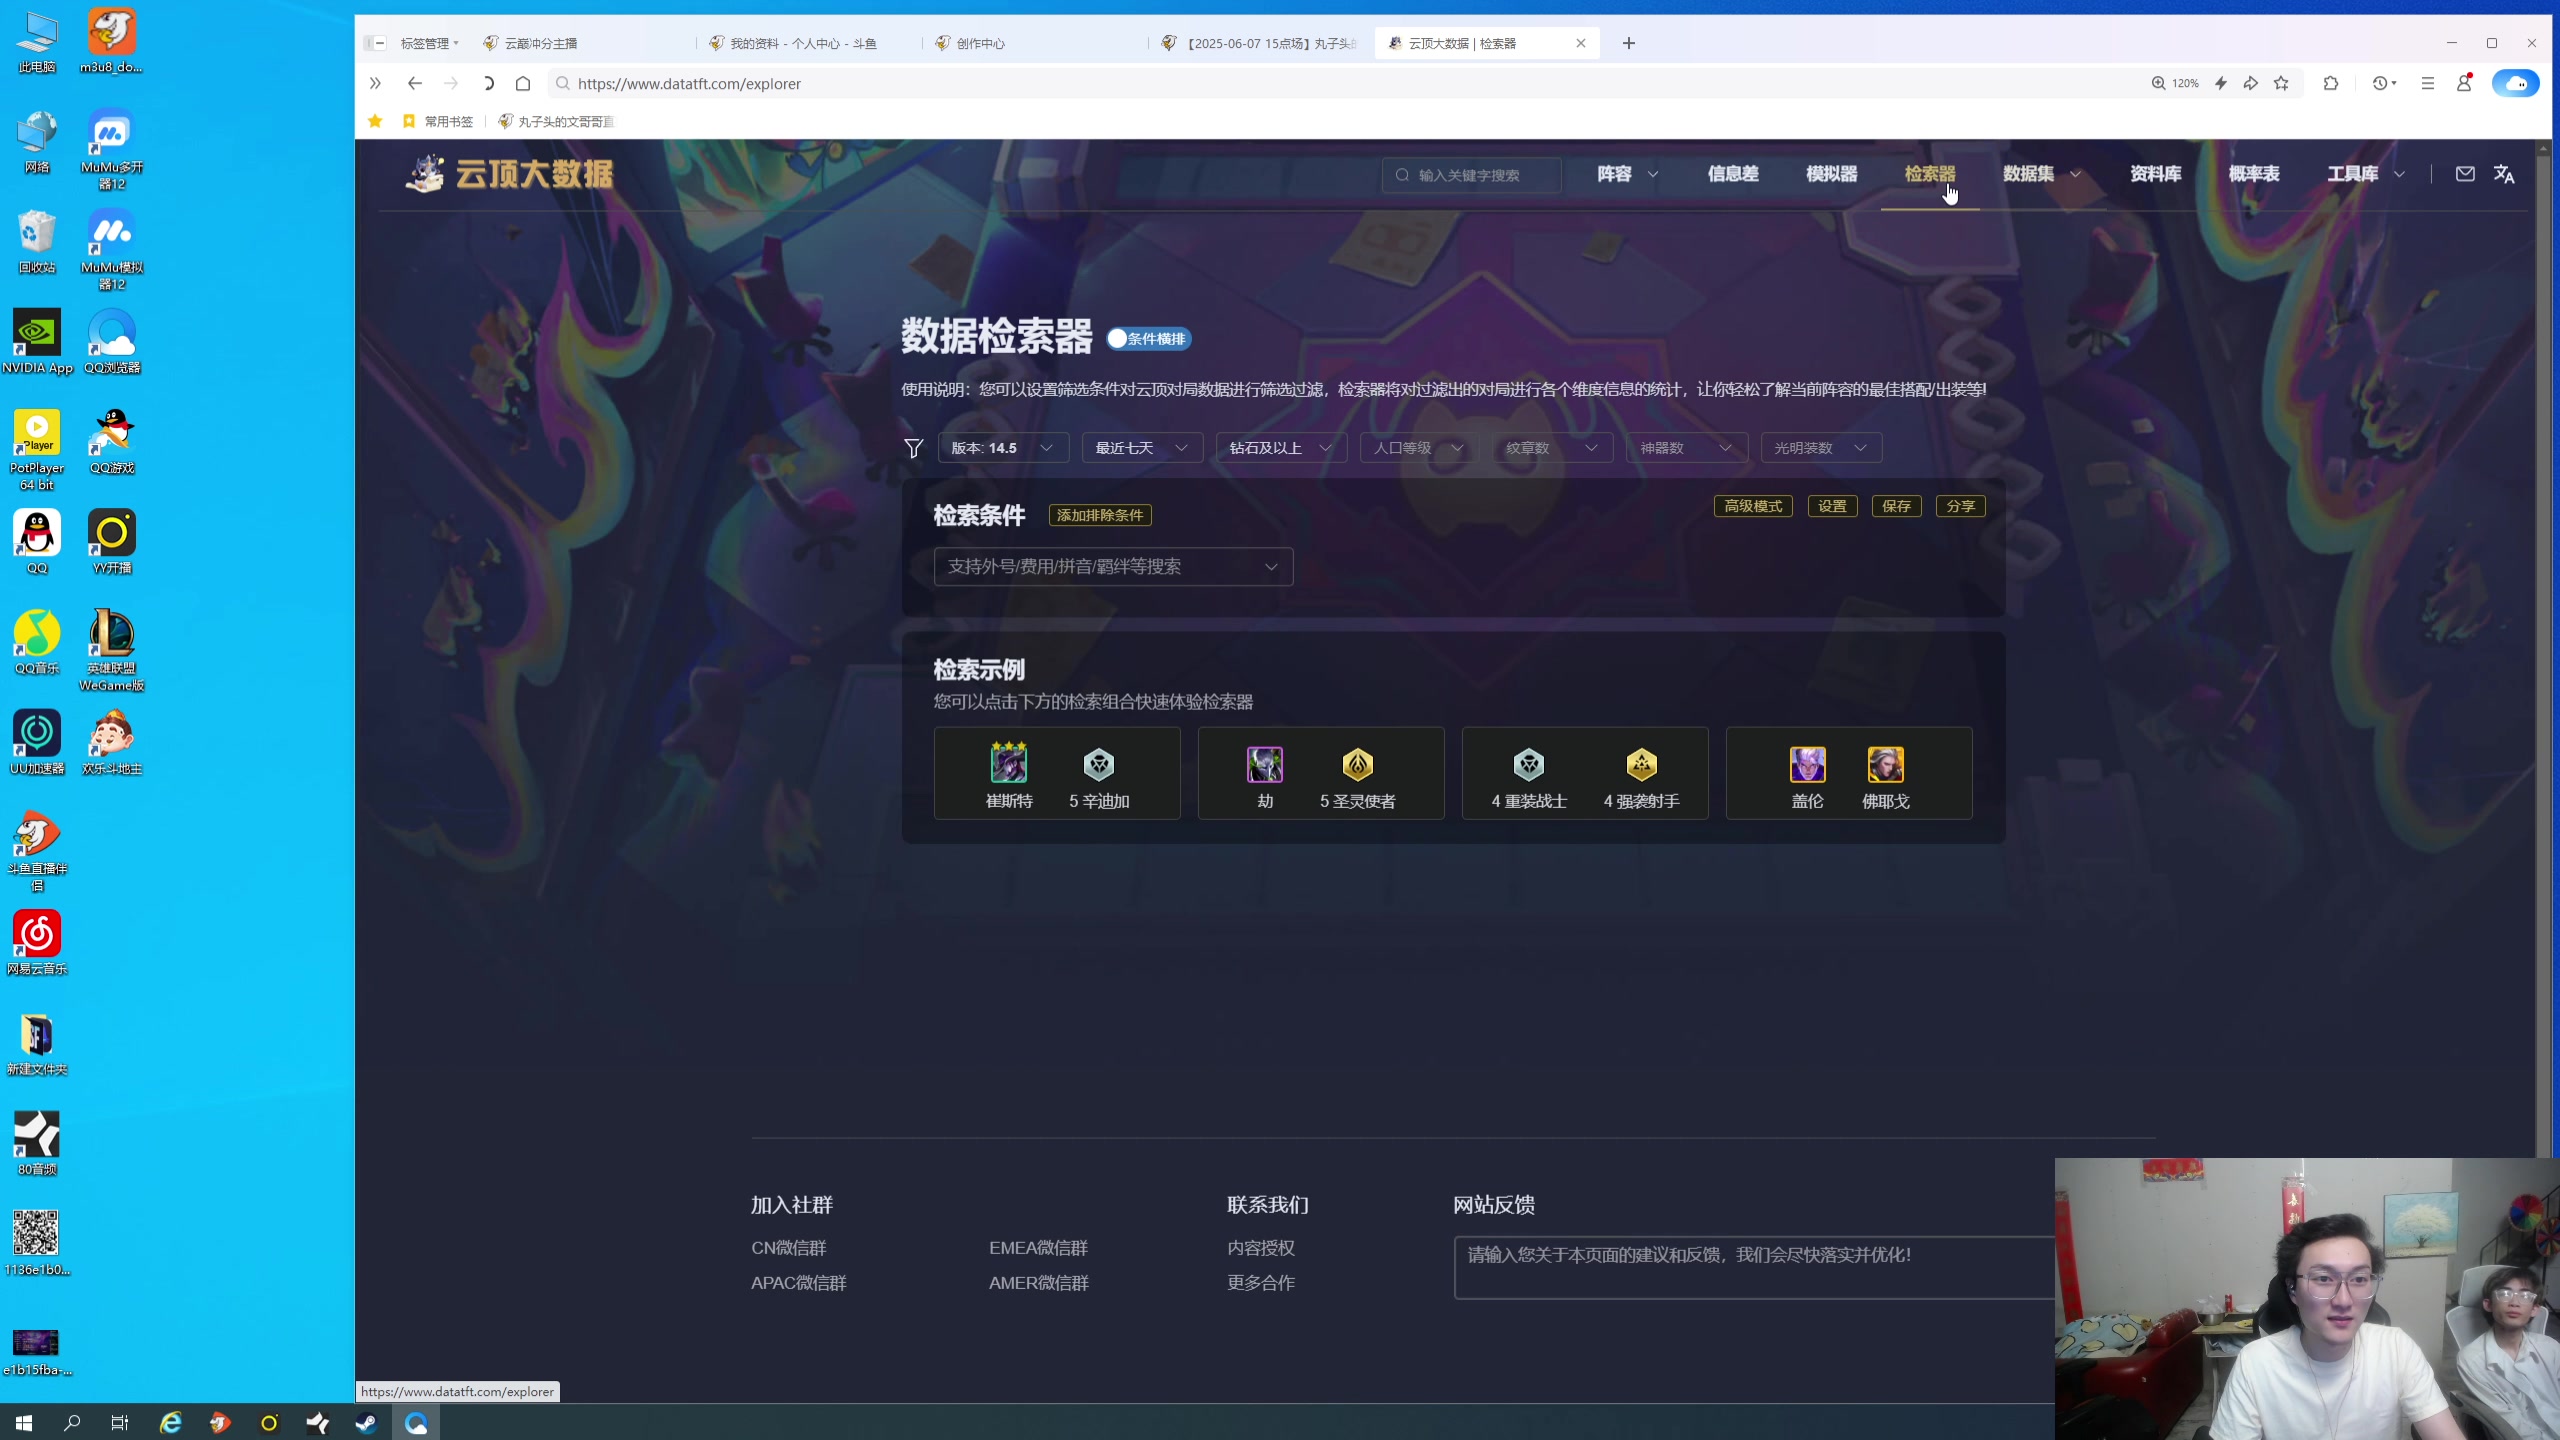The width and height of the screenshot is (2560, 1440).
Task: Open the CN微信群 link
Action: tap(789, 1248)
